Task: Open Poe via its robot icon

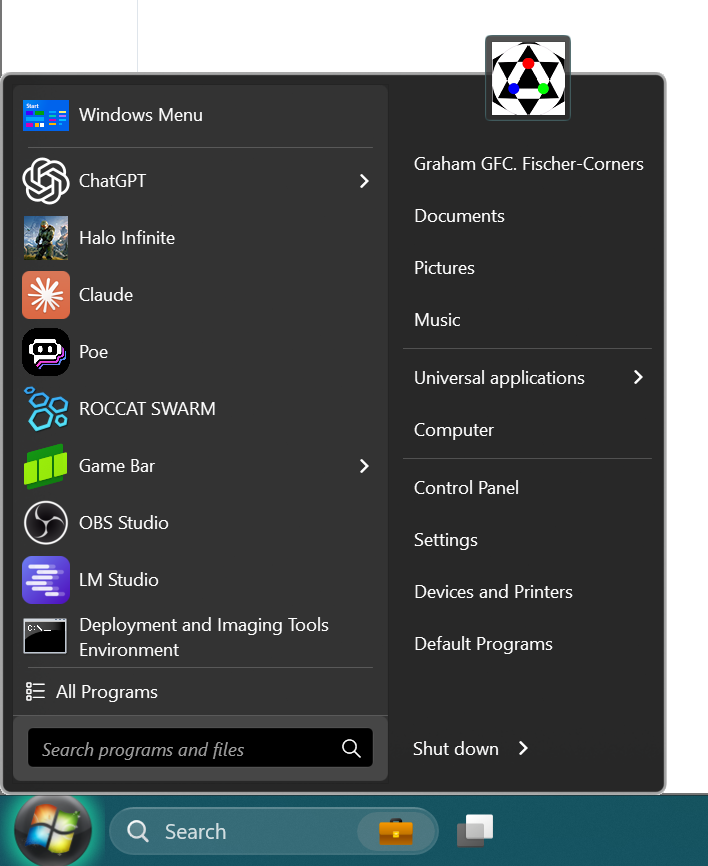Action: point(45,352)
